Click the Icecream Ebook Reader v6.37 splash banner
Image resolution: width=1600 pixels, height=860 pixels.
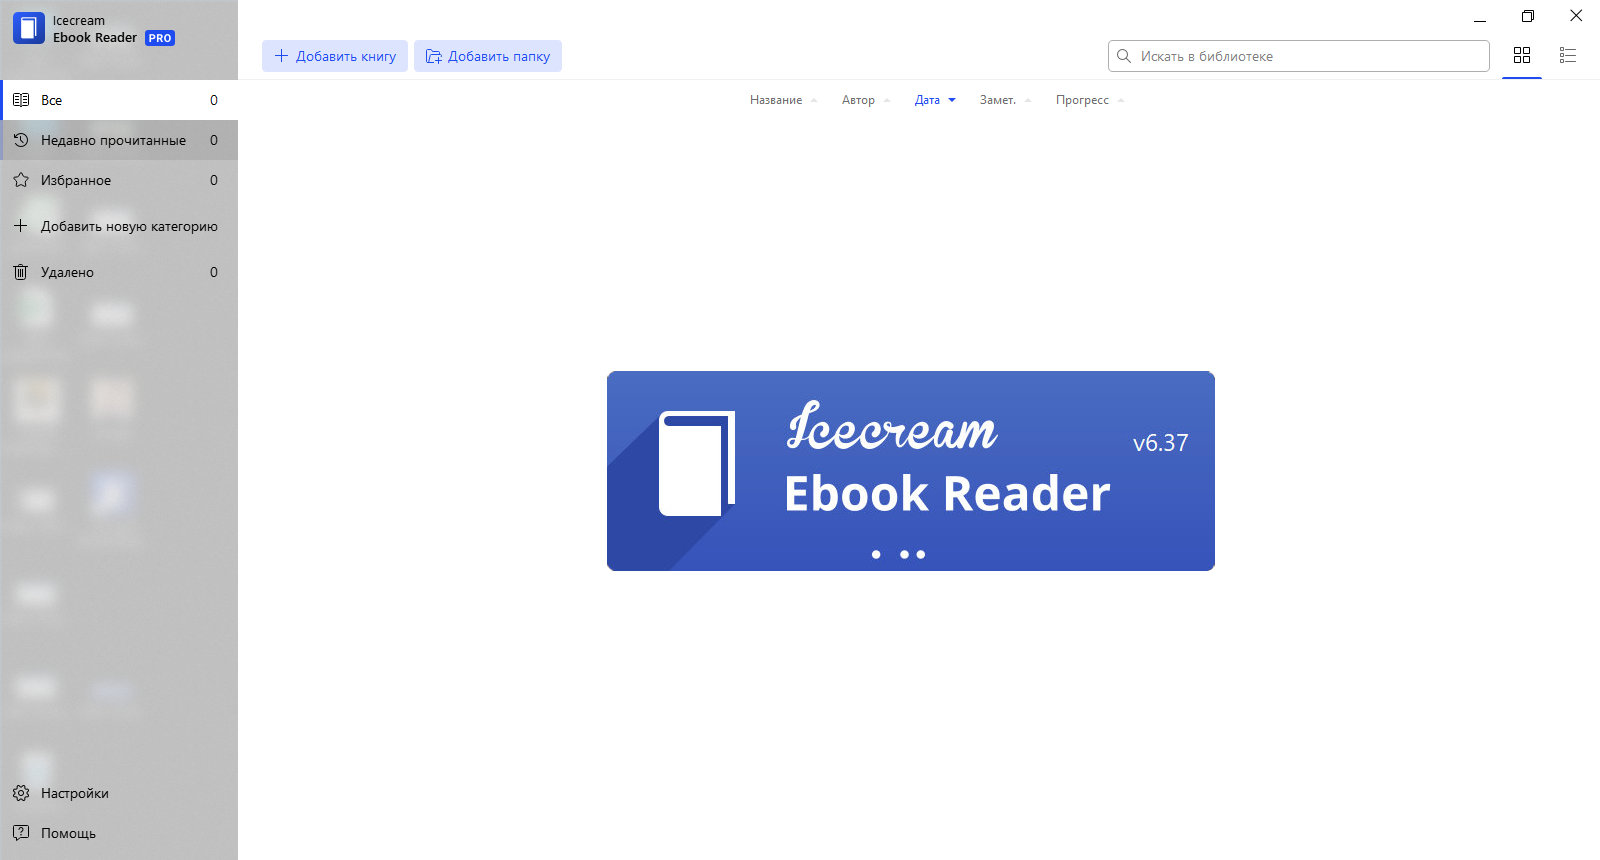tap(911, 471)
